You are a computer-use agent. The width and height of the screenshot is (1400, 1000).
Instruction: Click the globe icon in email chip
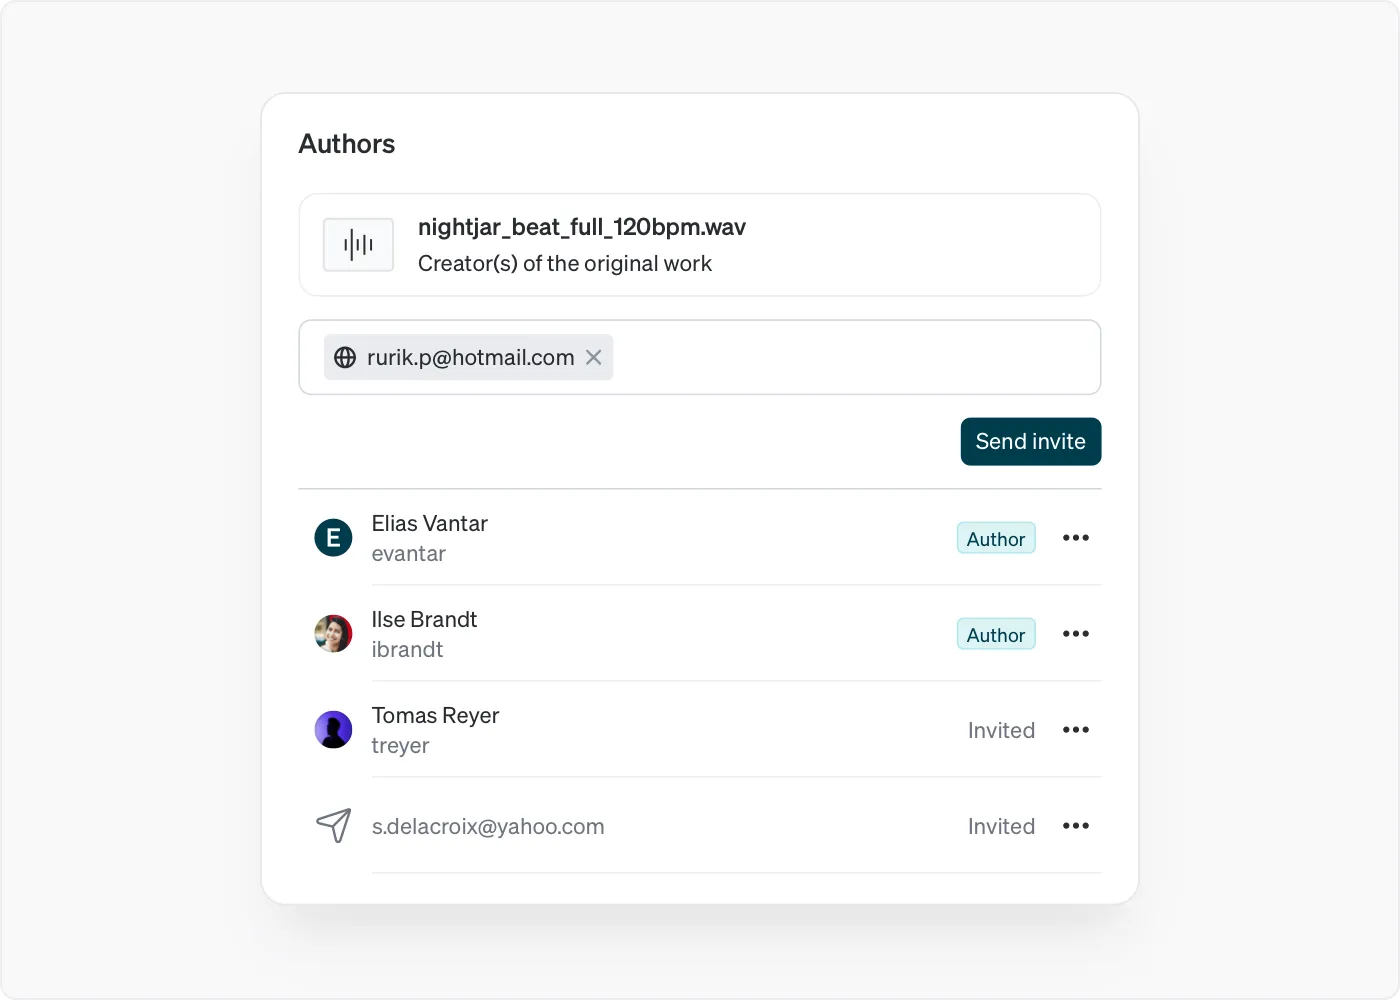click(345, 357)
